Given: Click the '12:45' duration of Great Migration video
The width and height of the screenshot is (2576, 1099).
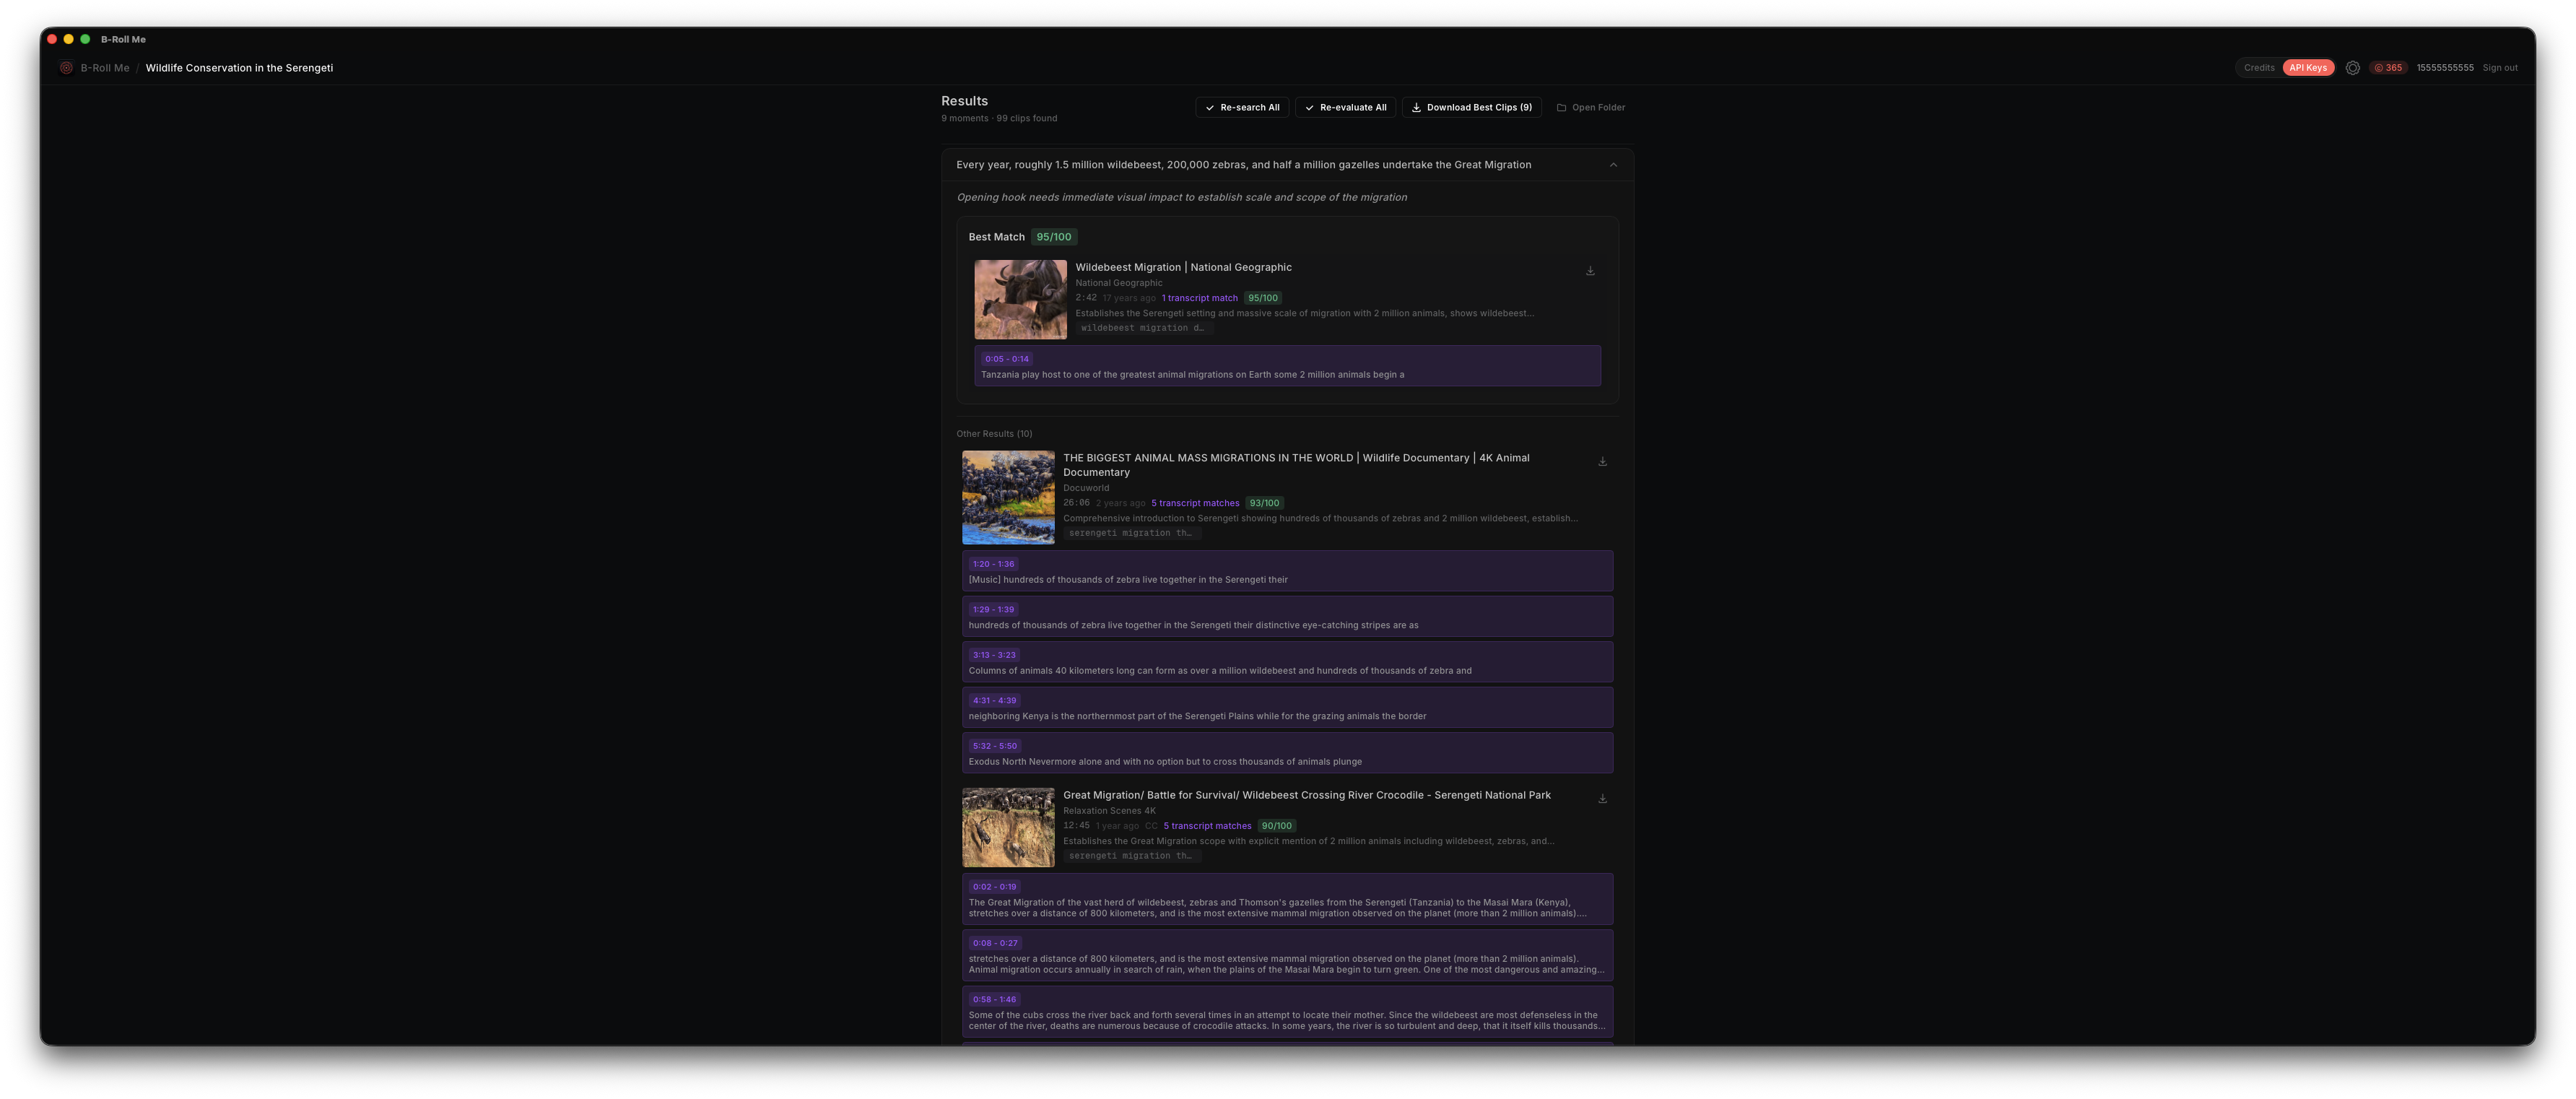Looking at the screenshot, I should (1076, 826).
